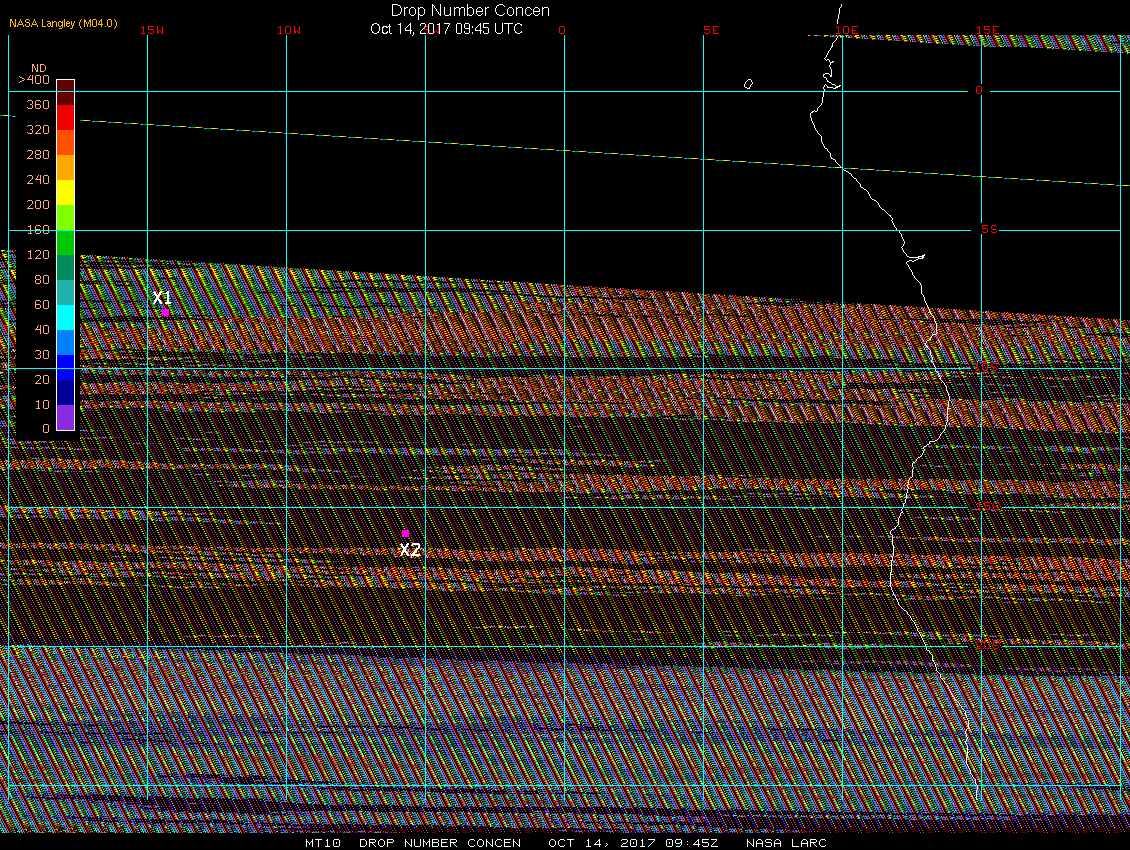Click the small island outline off the coast
1130x850 pixels.
point(748,84)
